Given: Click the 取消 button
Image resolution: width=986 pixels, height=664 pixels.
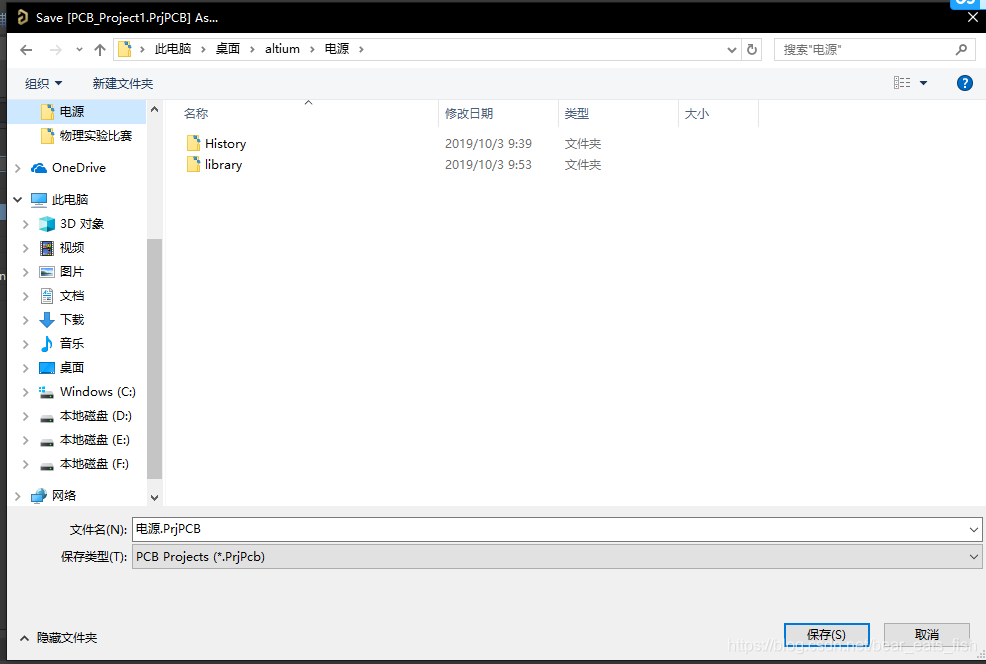Looking at the screenshot, I should (926, 635).
